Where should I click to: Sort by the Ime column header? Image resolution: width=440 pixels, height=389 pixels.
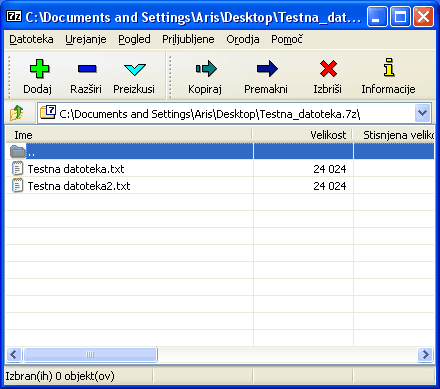(x=129, y=135)
